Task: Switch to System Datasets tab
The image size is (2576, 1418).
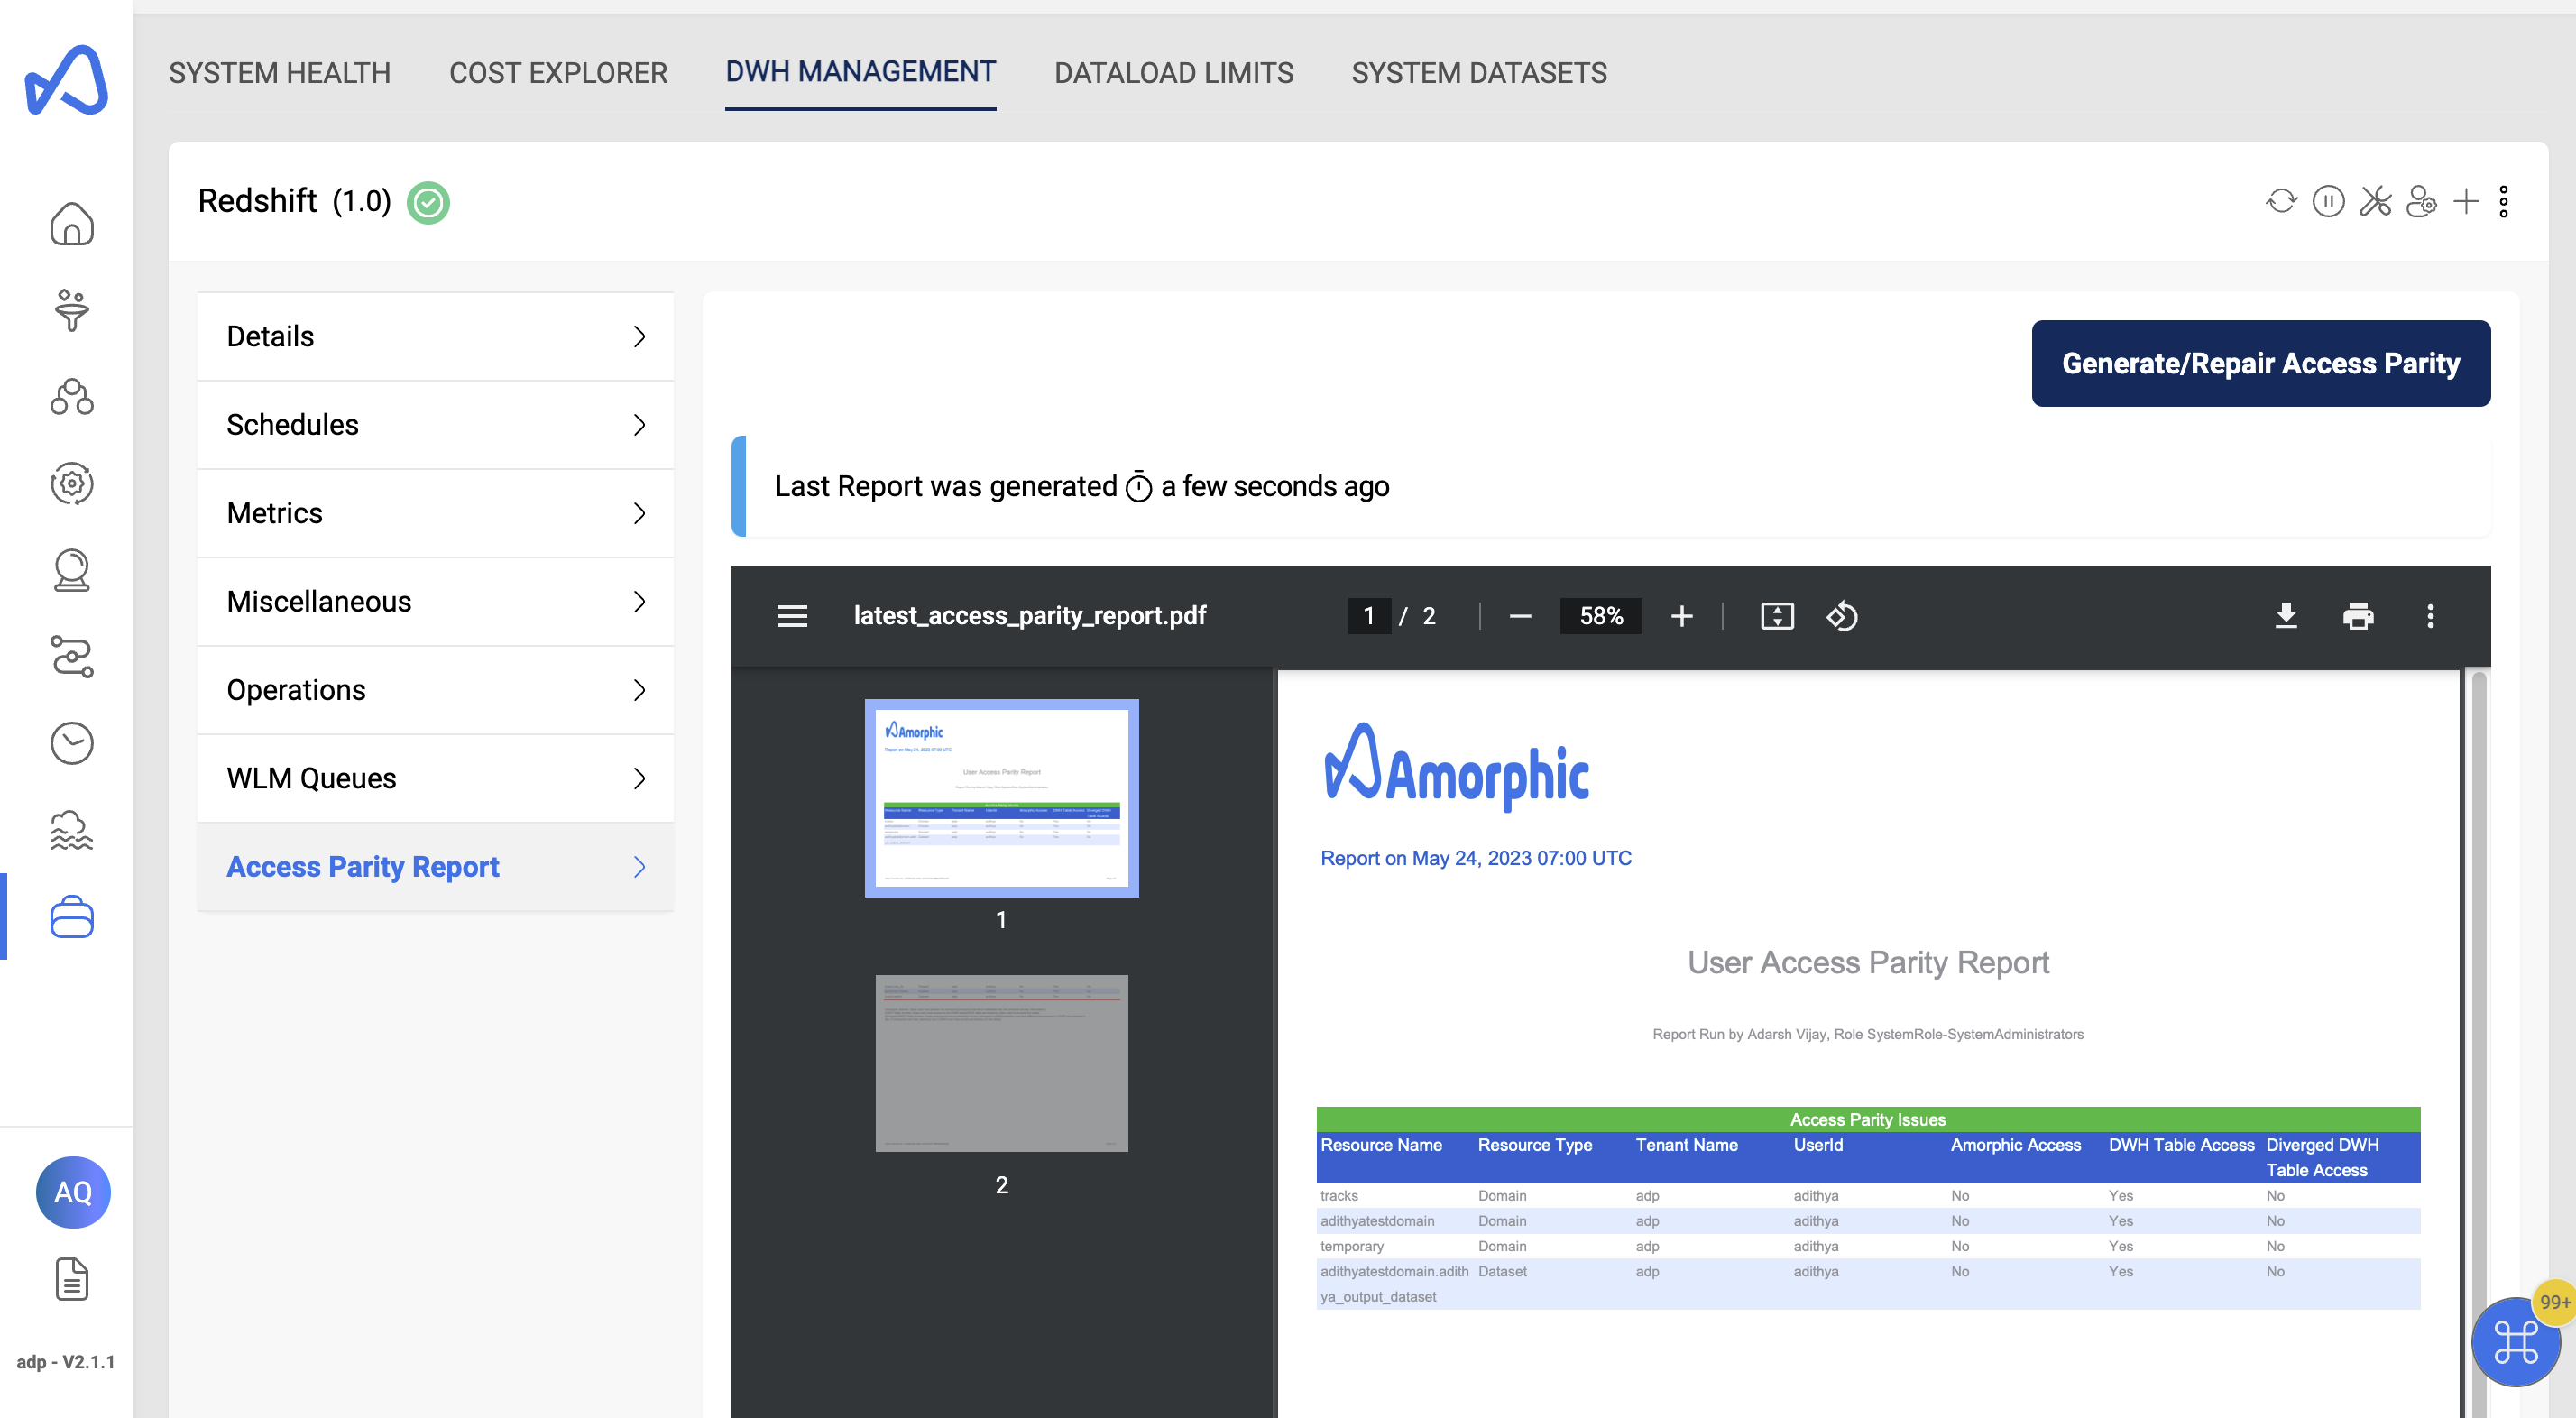Action: tap(1479, 73)
